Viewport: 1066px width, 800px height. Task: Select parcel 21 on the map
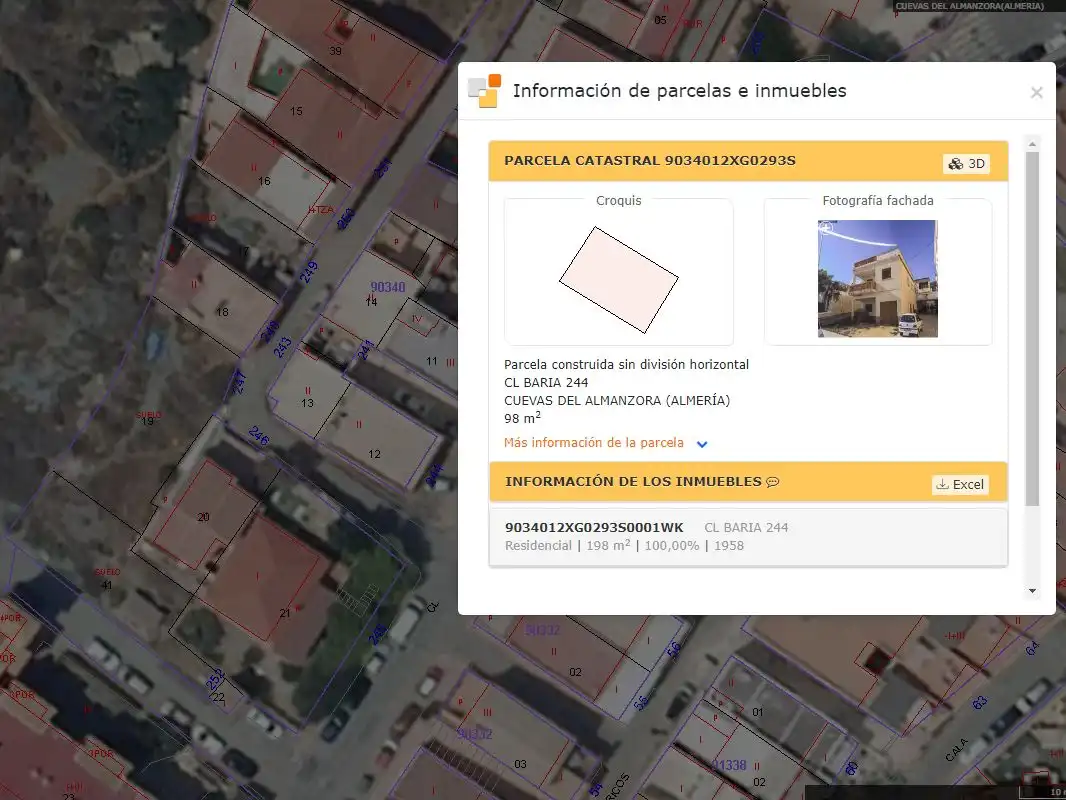point(285,613)
